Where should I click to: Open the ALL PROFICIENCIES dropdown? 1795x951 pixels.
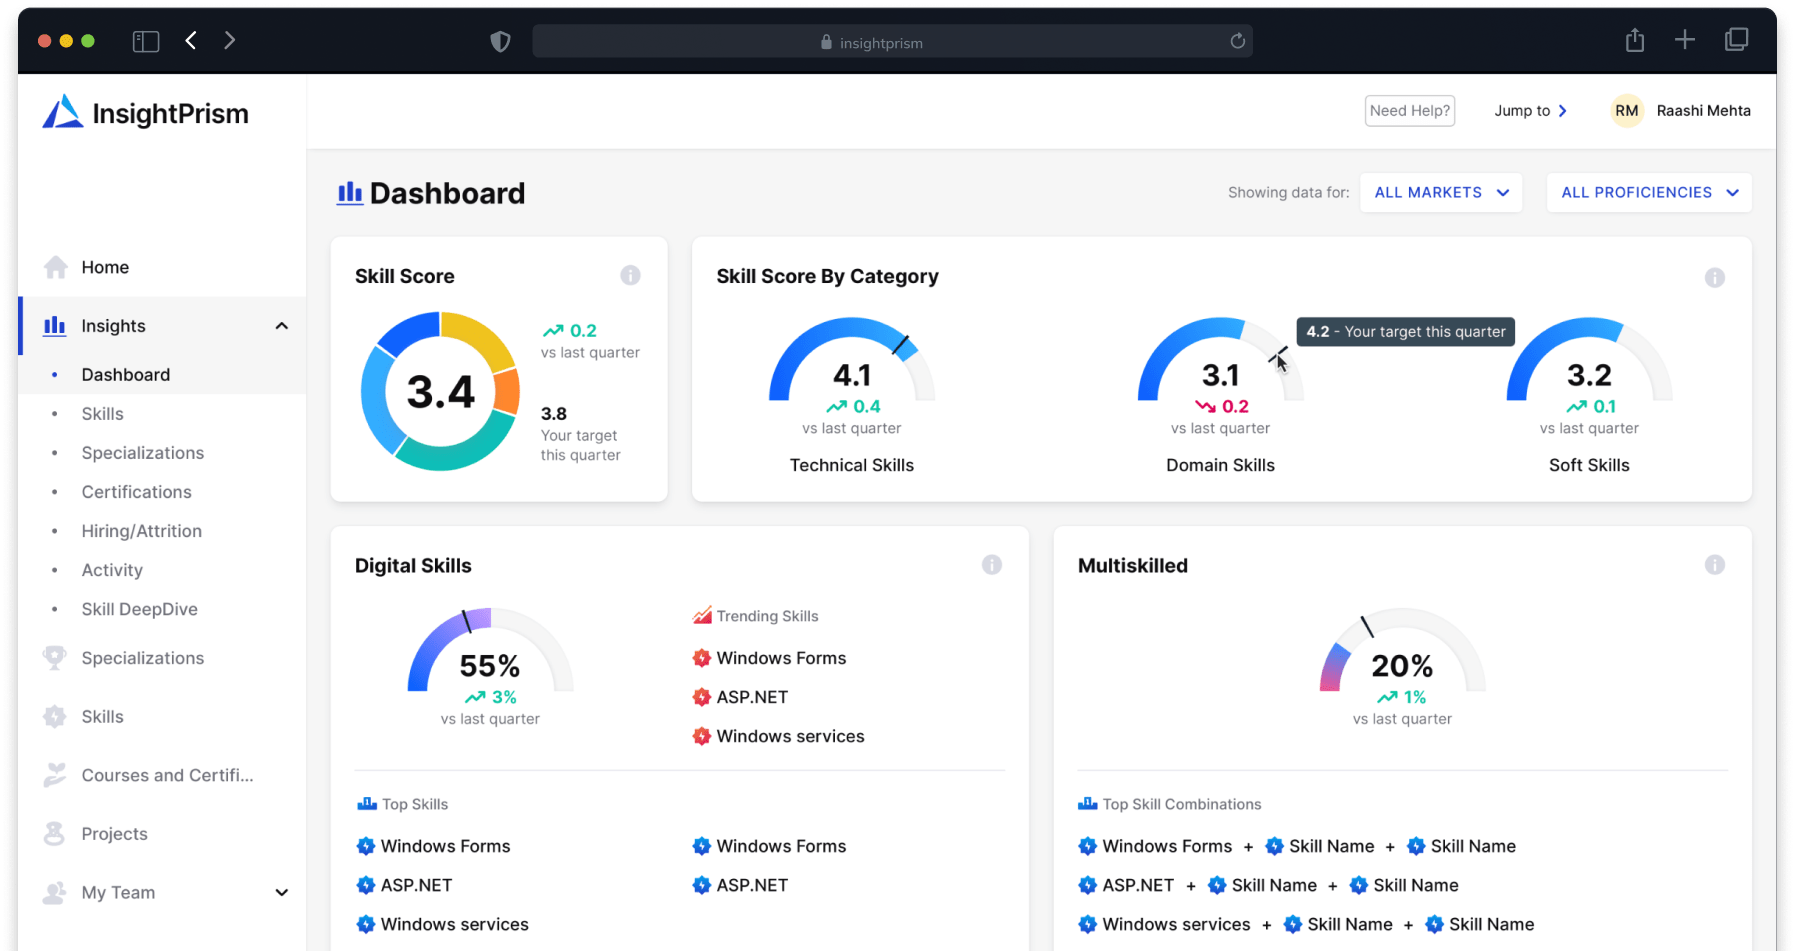[x=1649, y=193]
